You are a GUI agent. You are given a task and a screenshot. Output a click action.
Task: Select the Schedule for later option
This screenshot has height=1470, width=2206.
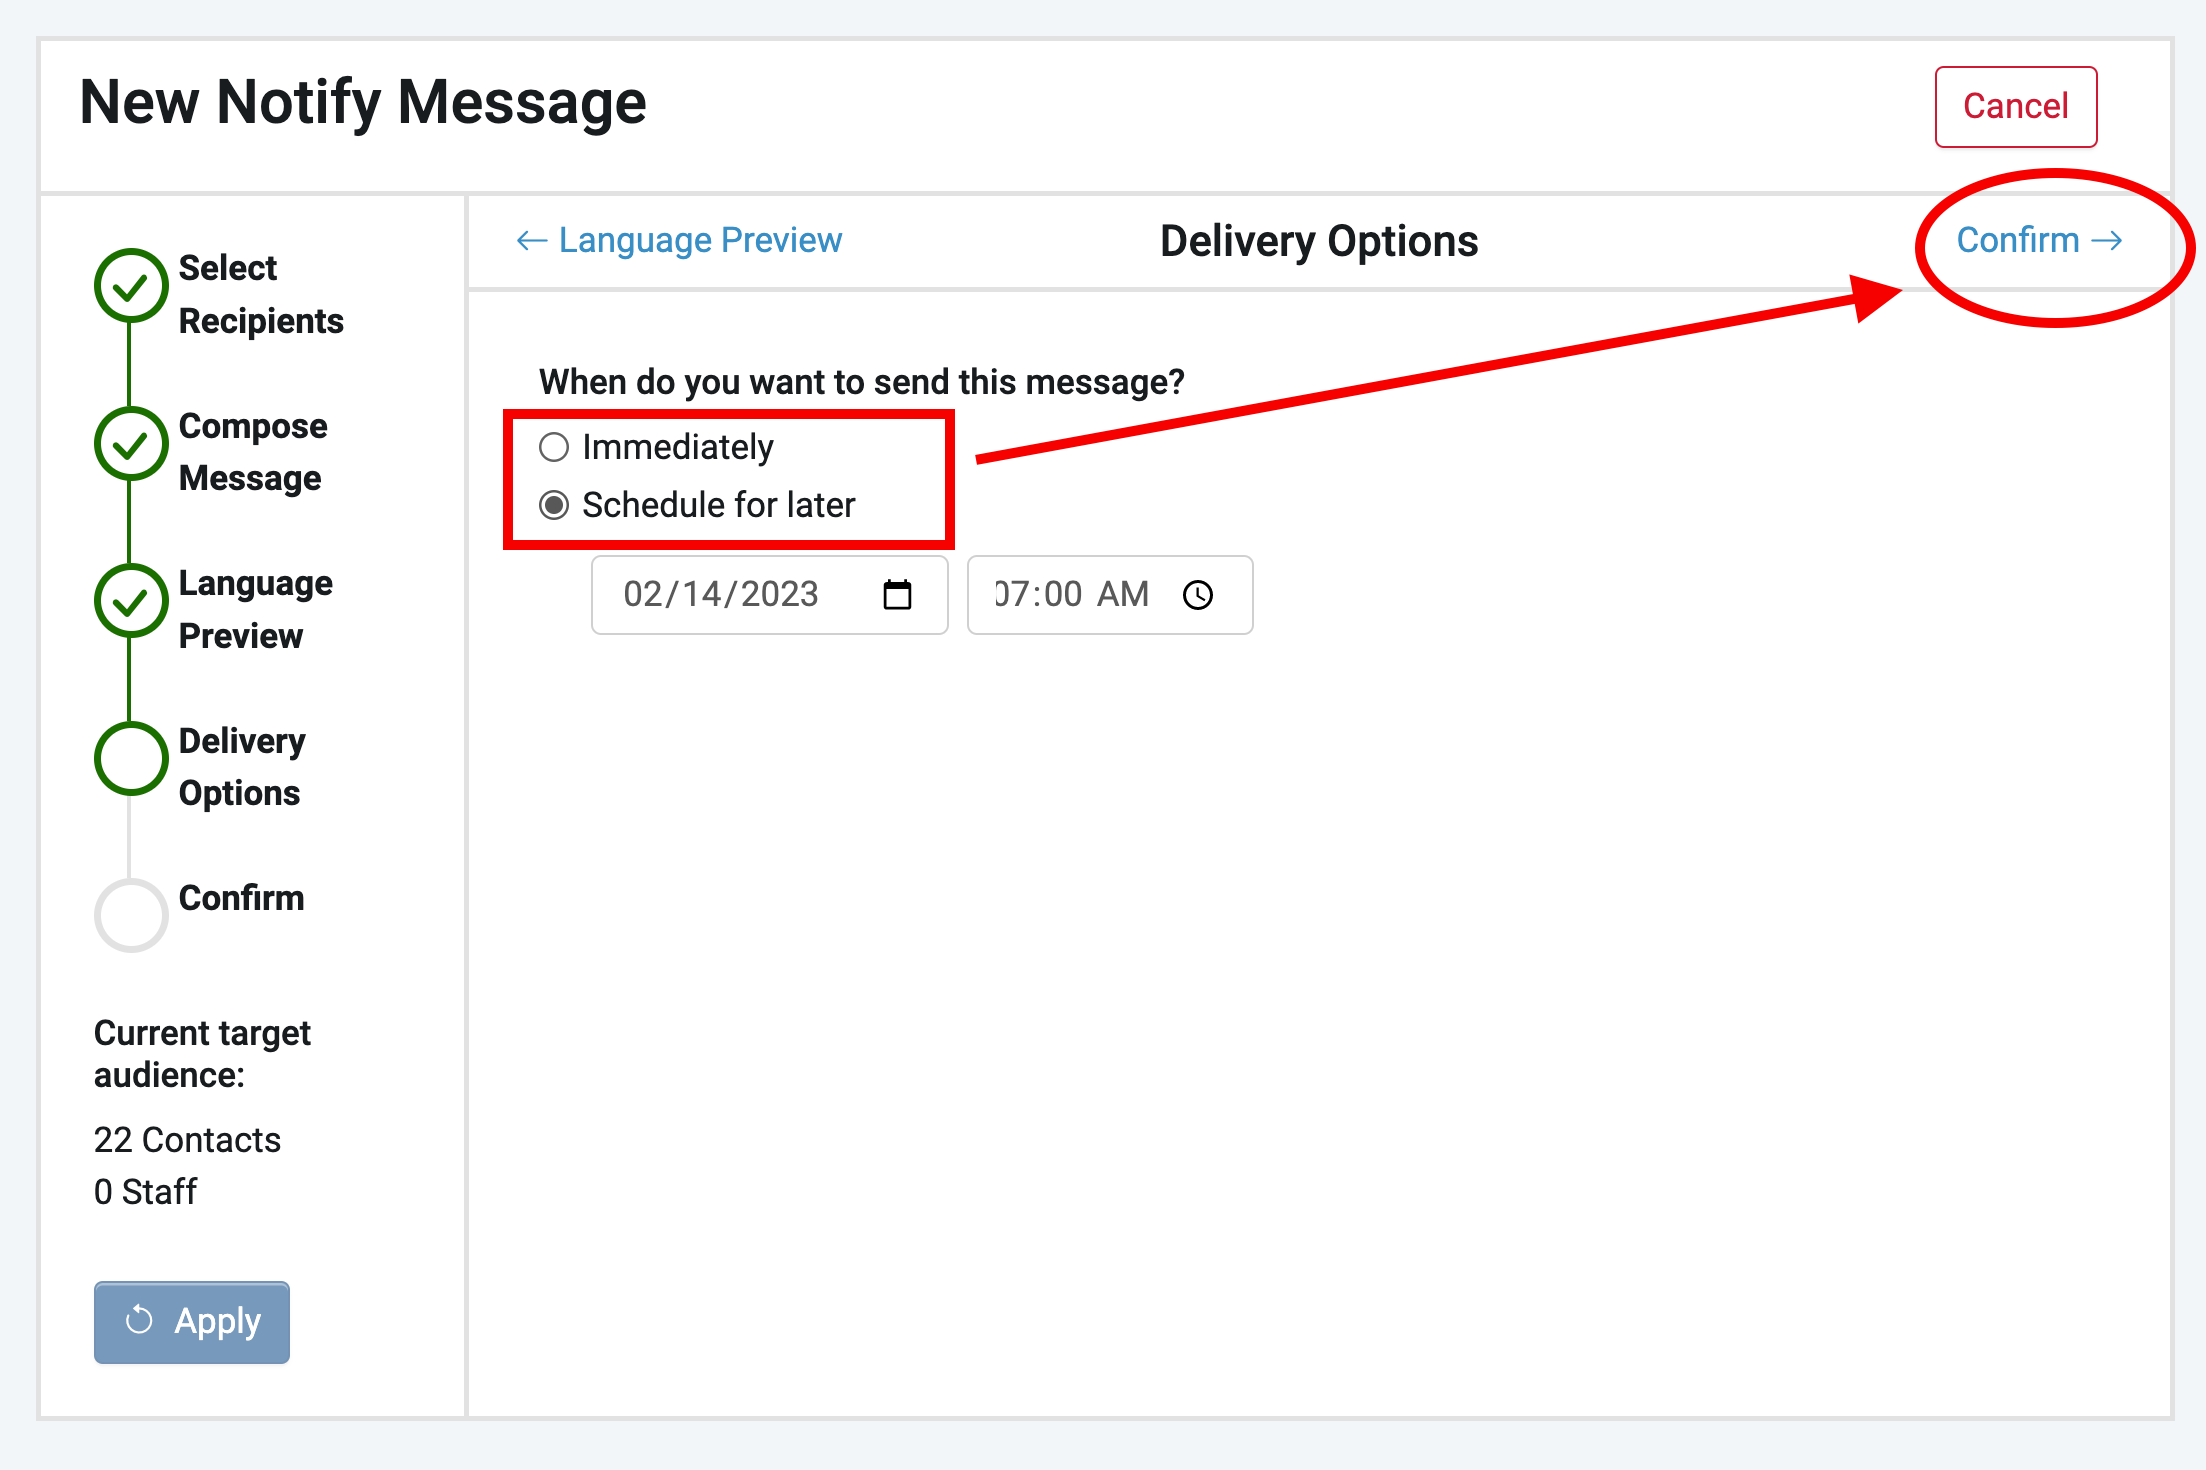point(554,505)
